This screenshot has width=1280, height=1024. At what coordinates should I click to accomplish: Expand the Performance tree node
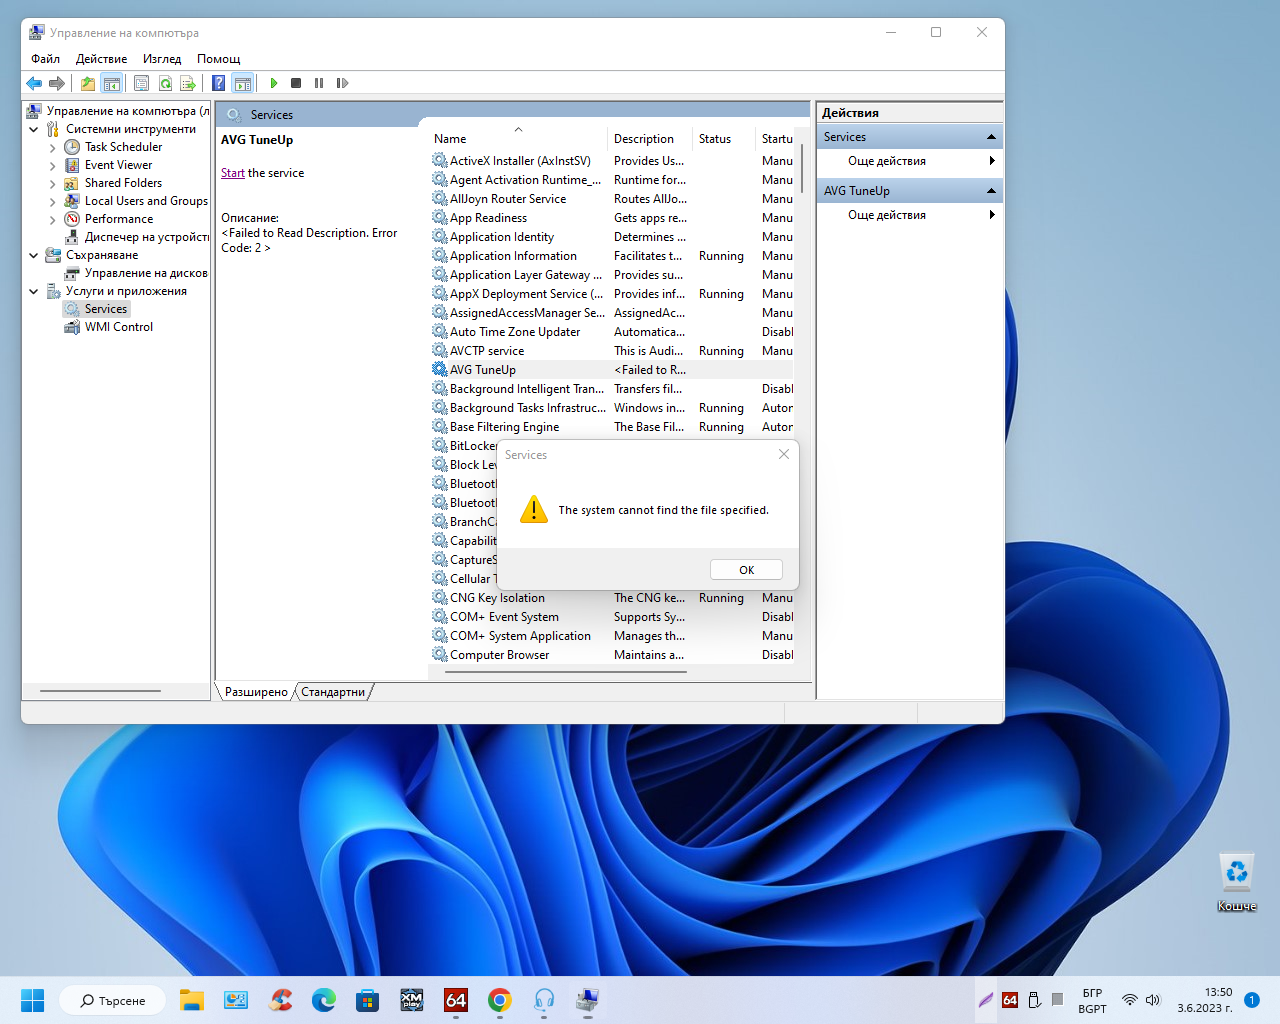[x=53, y=219]
